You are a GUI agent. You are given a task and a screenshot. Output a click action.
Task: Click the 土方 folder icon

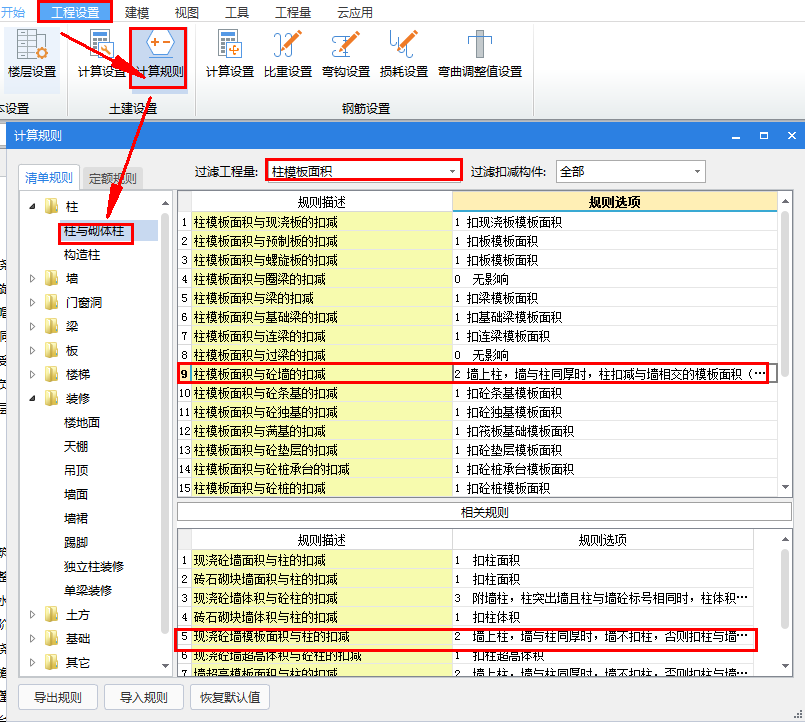point(51,614)
